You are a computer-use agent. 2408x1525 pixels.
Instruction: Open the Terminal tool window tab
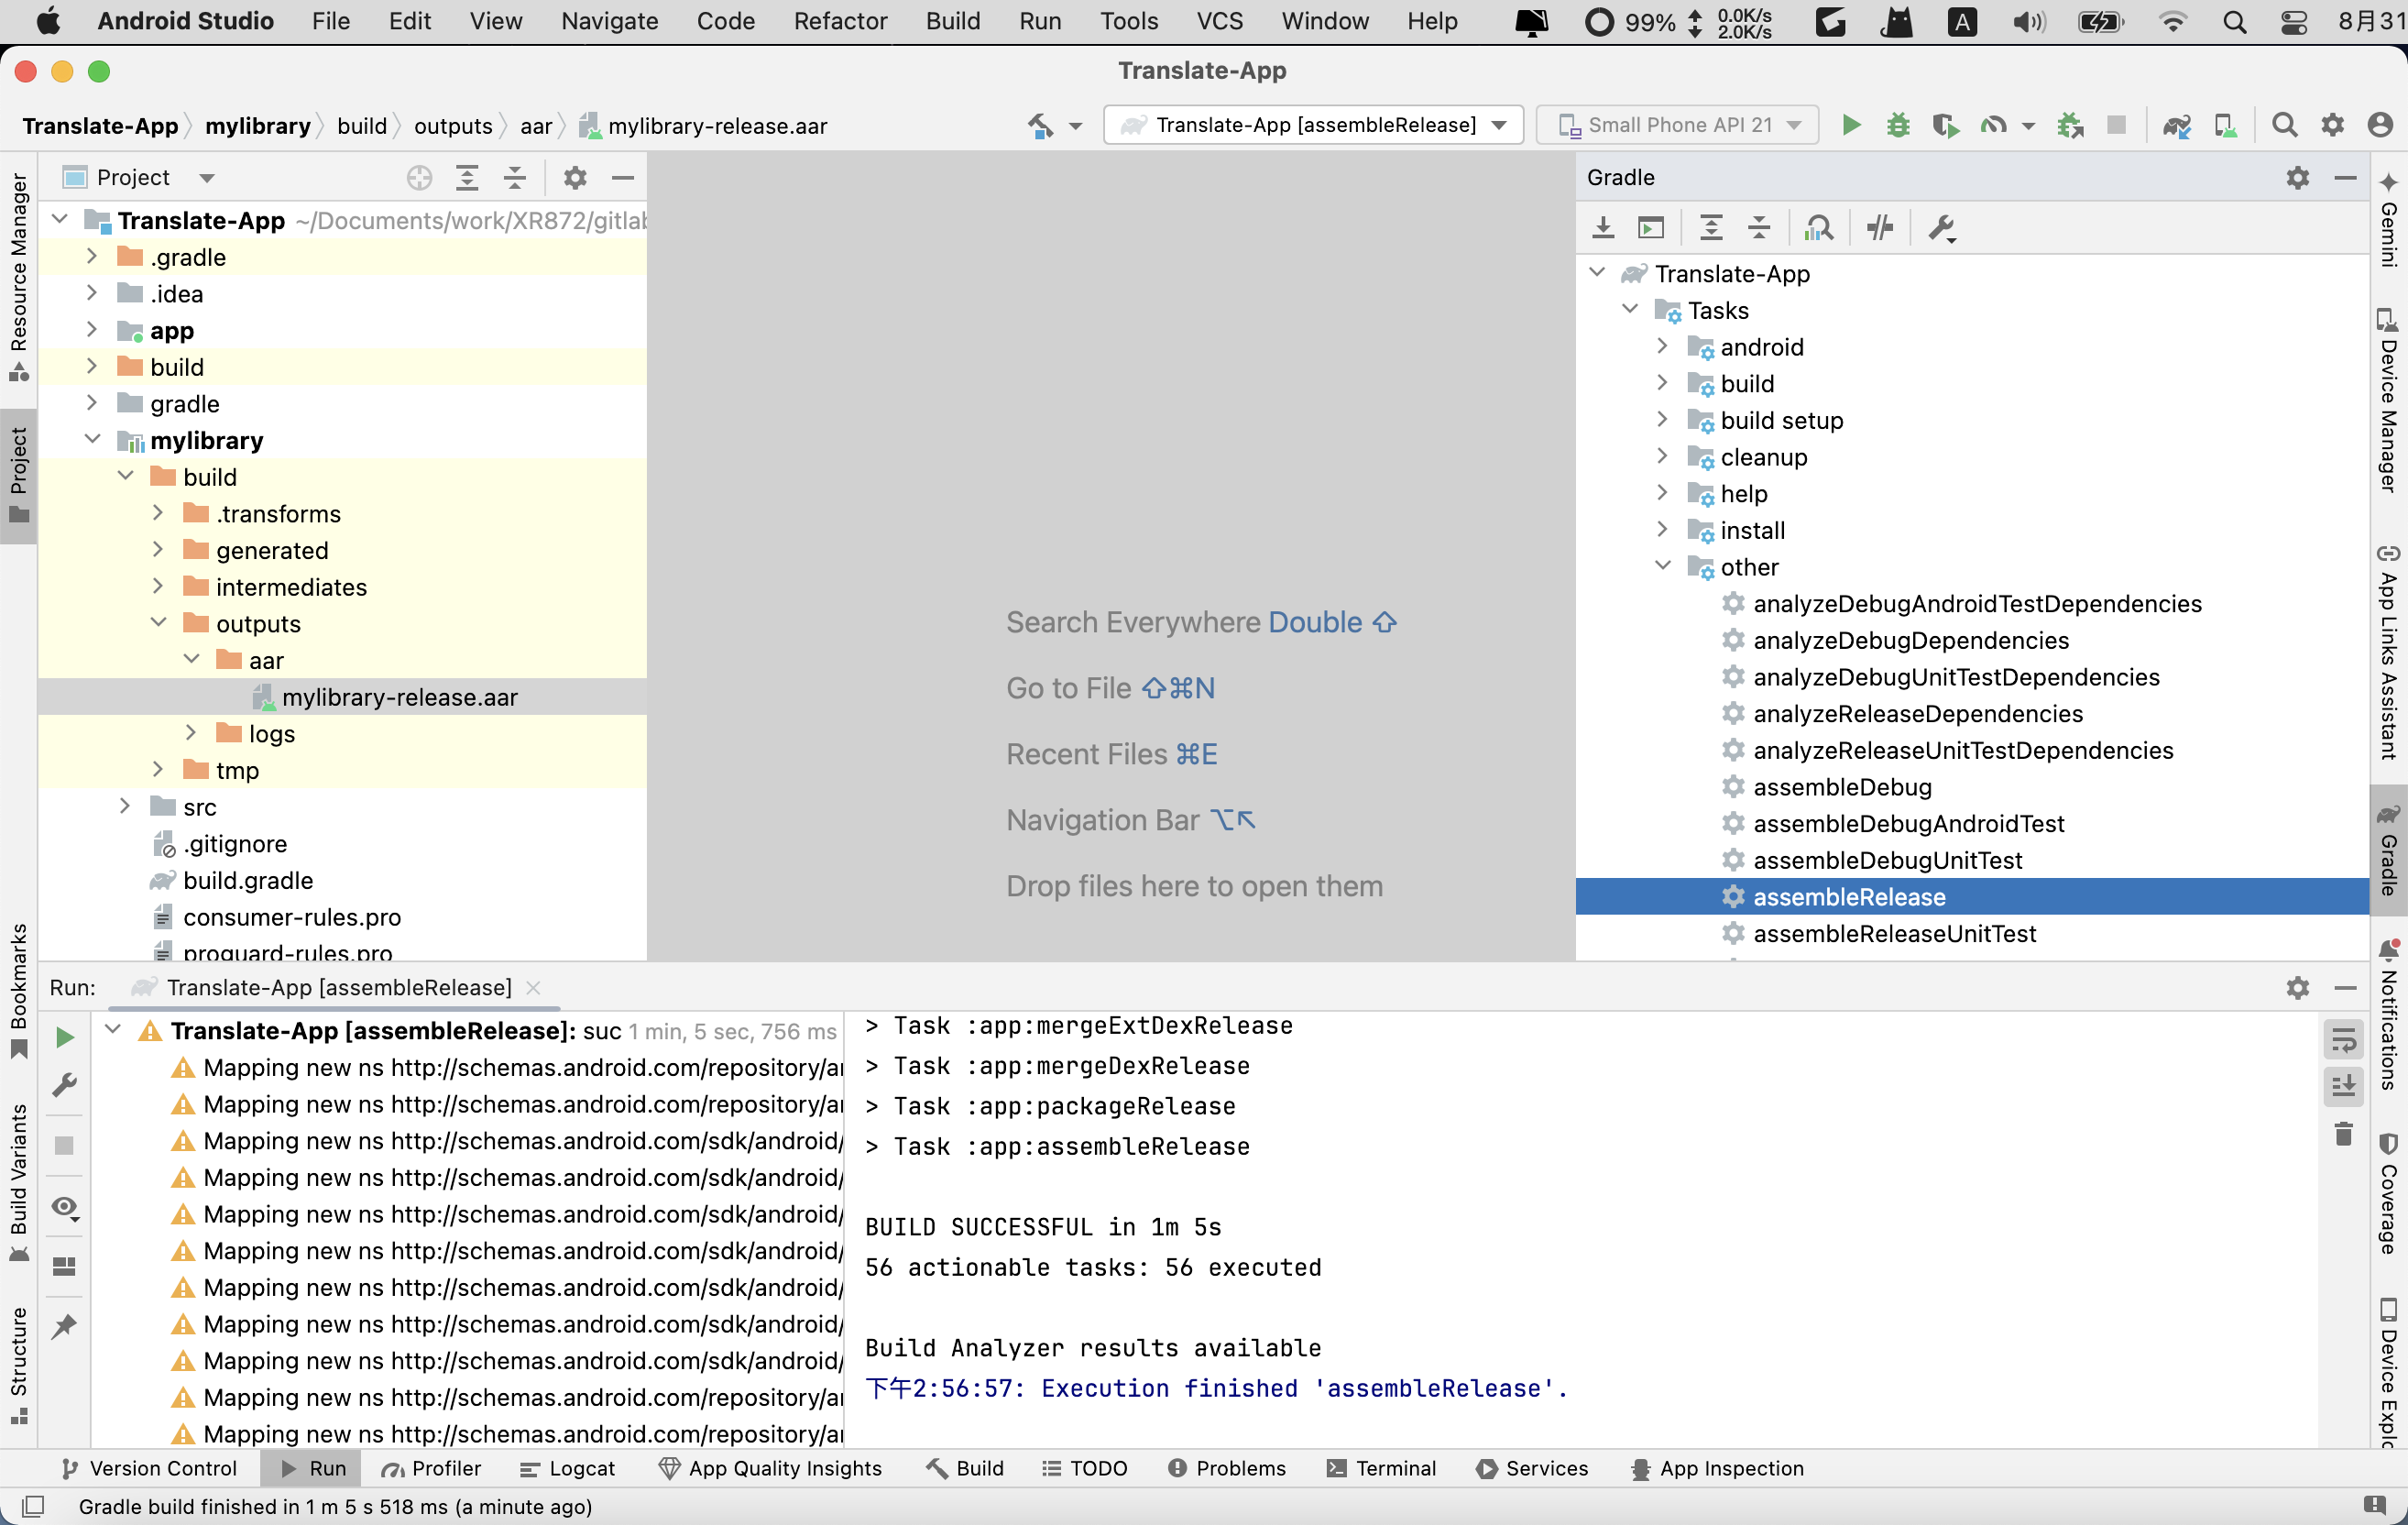coord(1381,1468)
